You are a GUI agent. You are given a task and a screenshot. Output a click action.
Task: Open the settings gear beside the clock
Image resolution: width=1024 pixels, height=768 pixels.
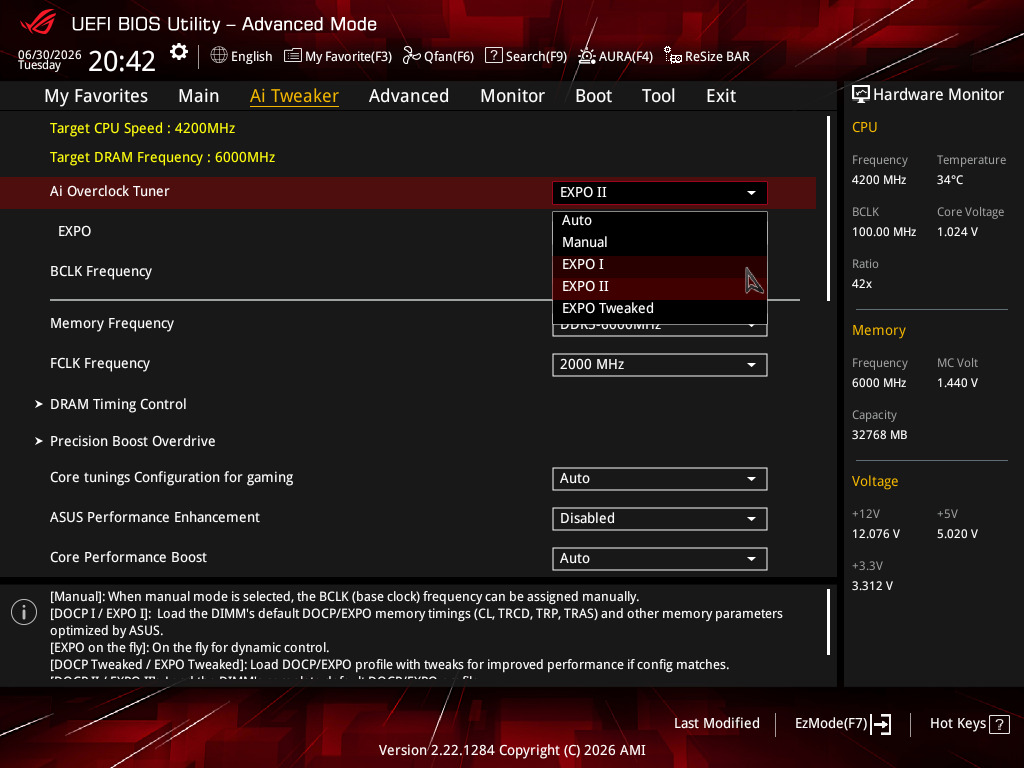pos(179,52)
